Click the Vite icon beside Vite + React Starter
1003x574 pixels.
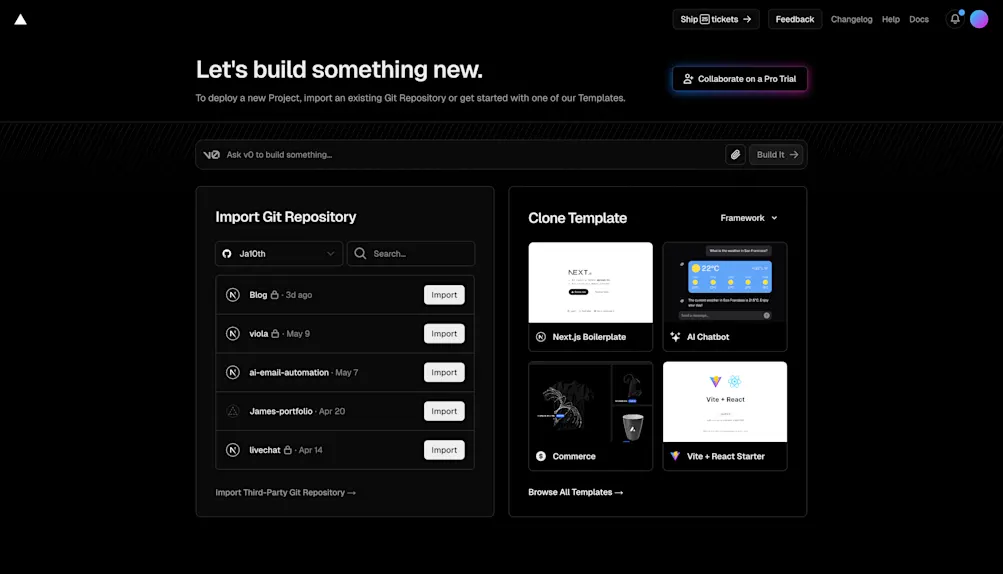coord(675,456)
